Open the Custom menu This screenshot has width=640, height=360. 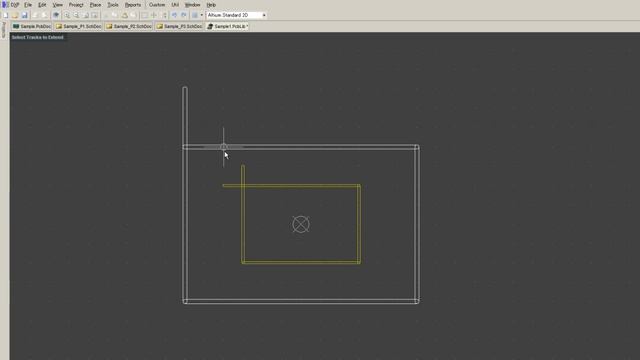pos(157,5)
